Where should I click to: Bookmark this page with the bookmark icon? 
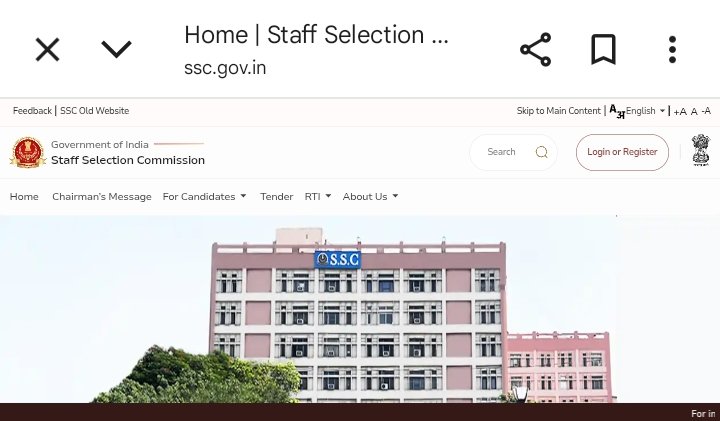[x=603, y=49]
